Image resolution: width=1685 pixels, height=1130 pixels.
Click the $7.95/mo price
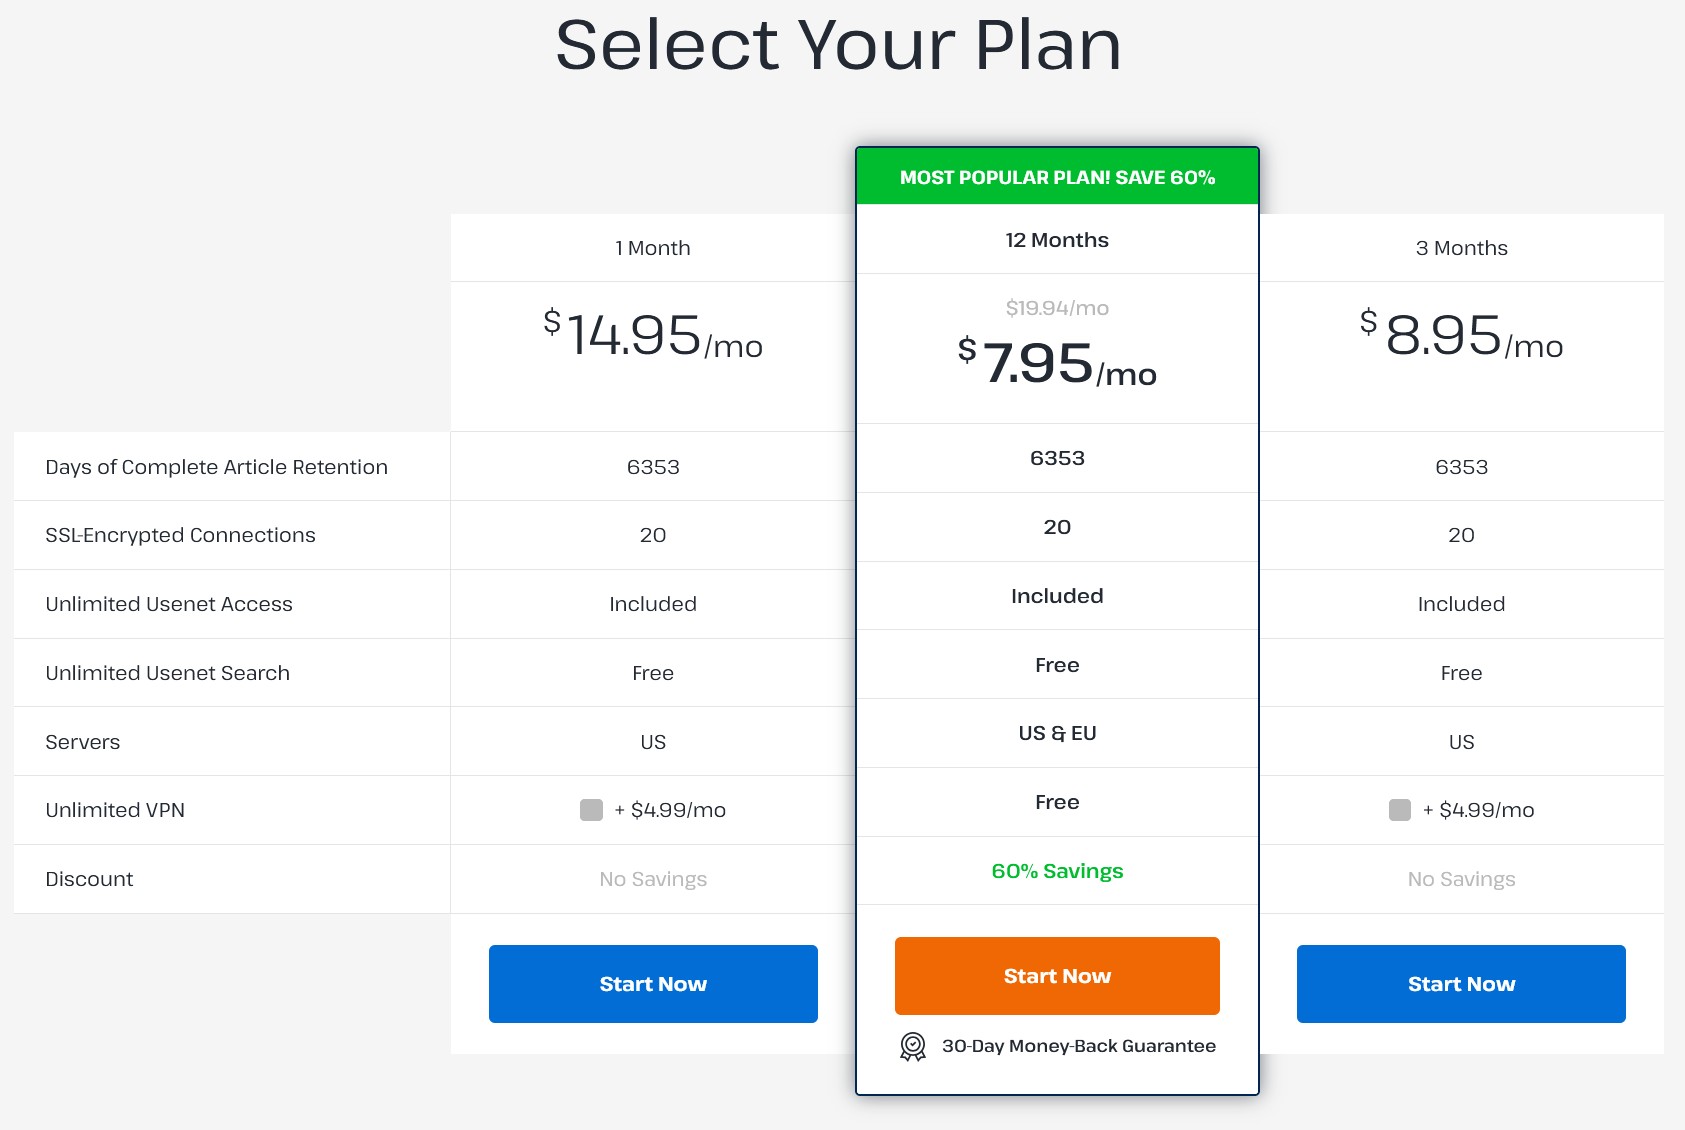pyautogui.click(x=1057, y=363)
